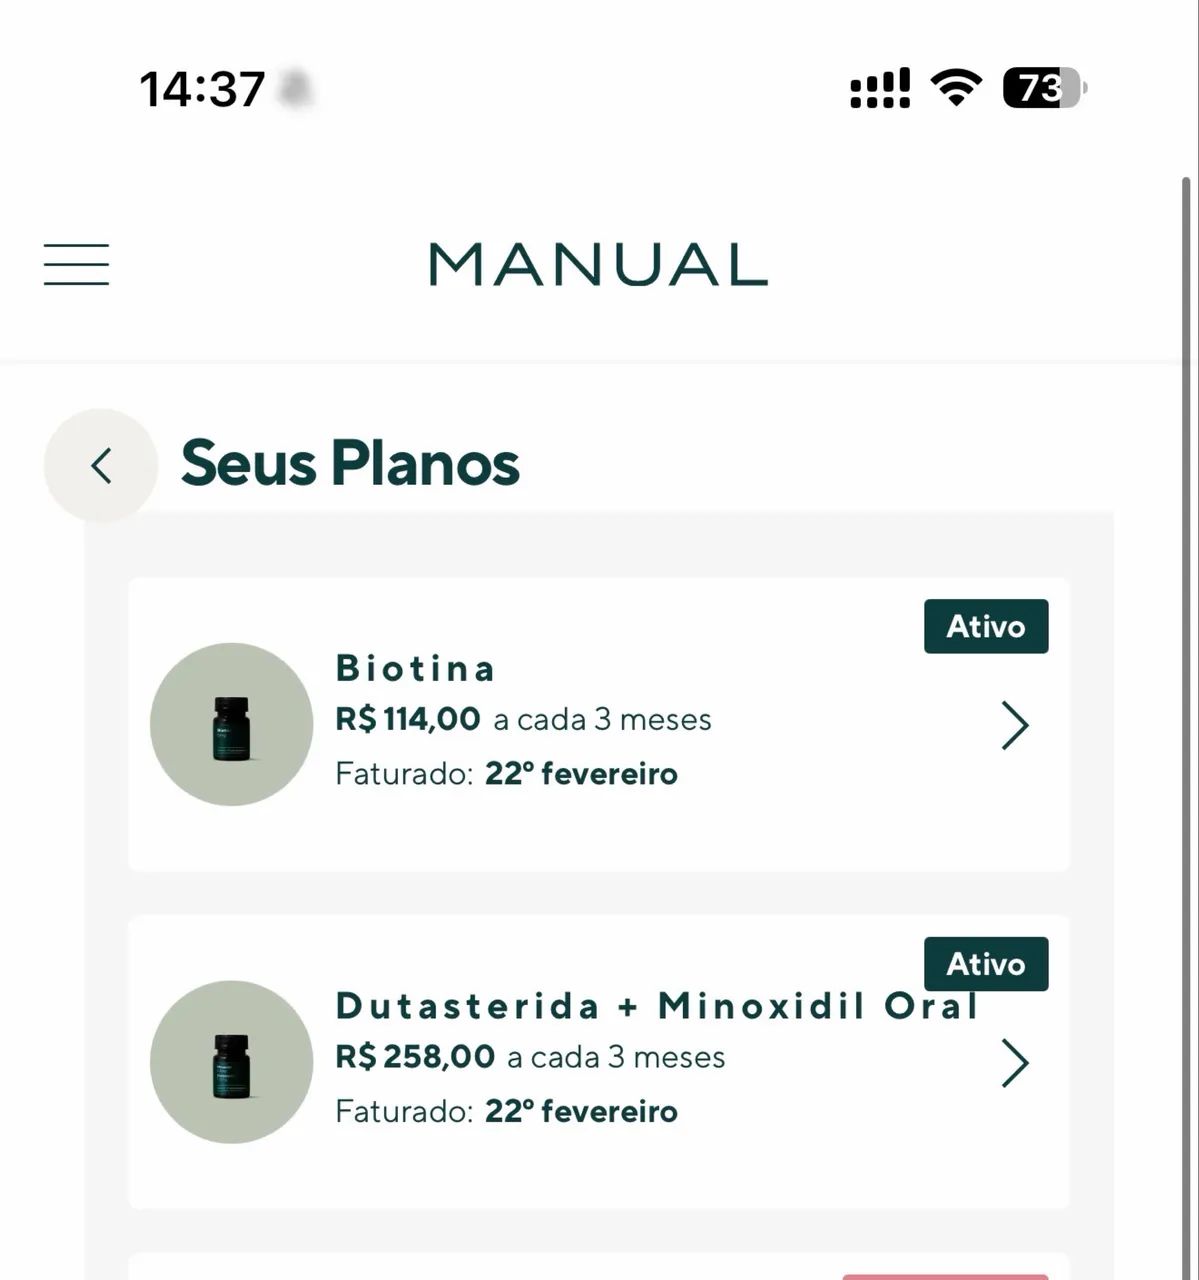Tap the 14:37 clock in status bar
Viewport: 1199px width, 1280px height.
[x=202, y=89]
